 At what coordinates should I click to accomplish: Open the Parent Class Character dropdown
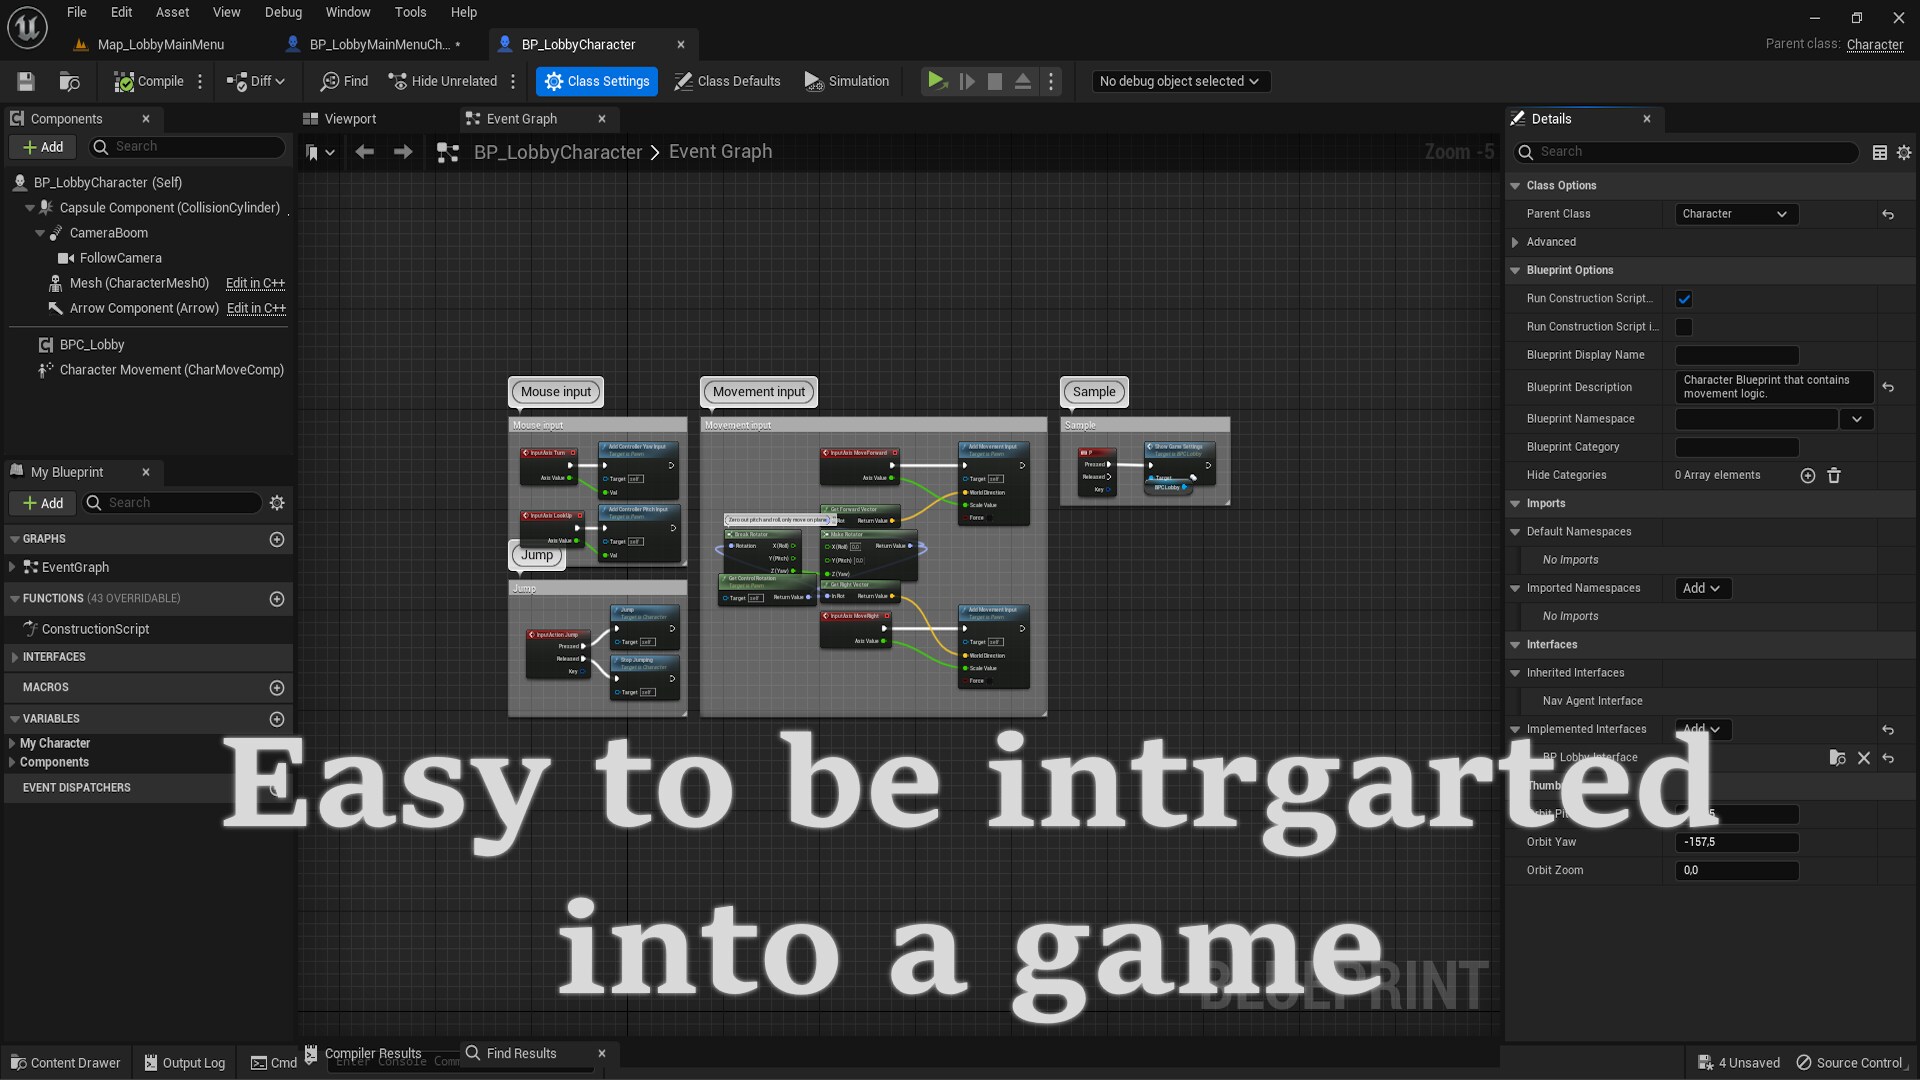click(x=1736, y=214)
